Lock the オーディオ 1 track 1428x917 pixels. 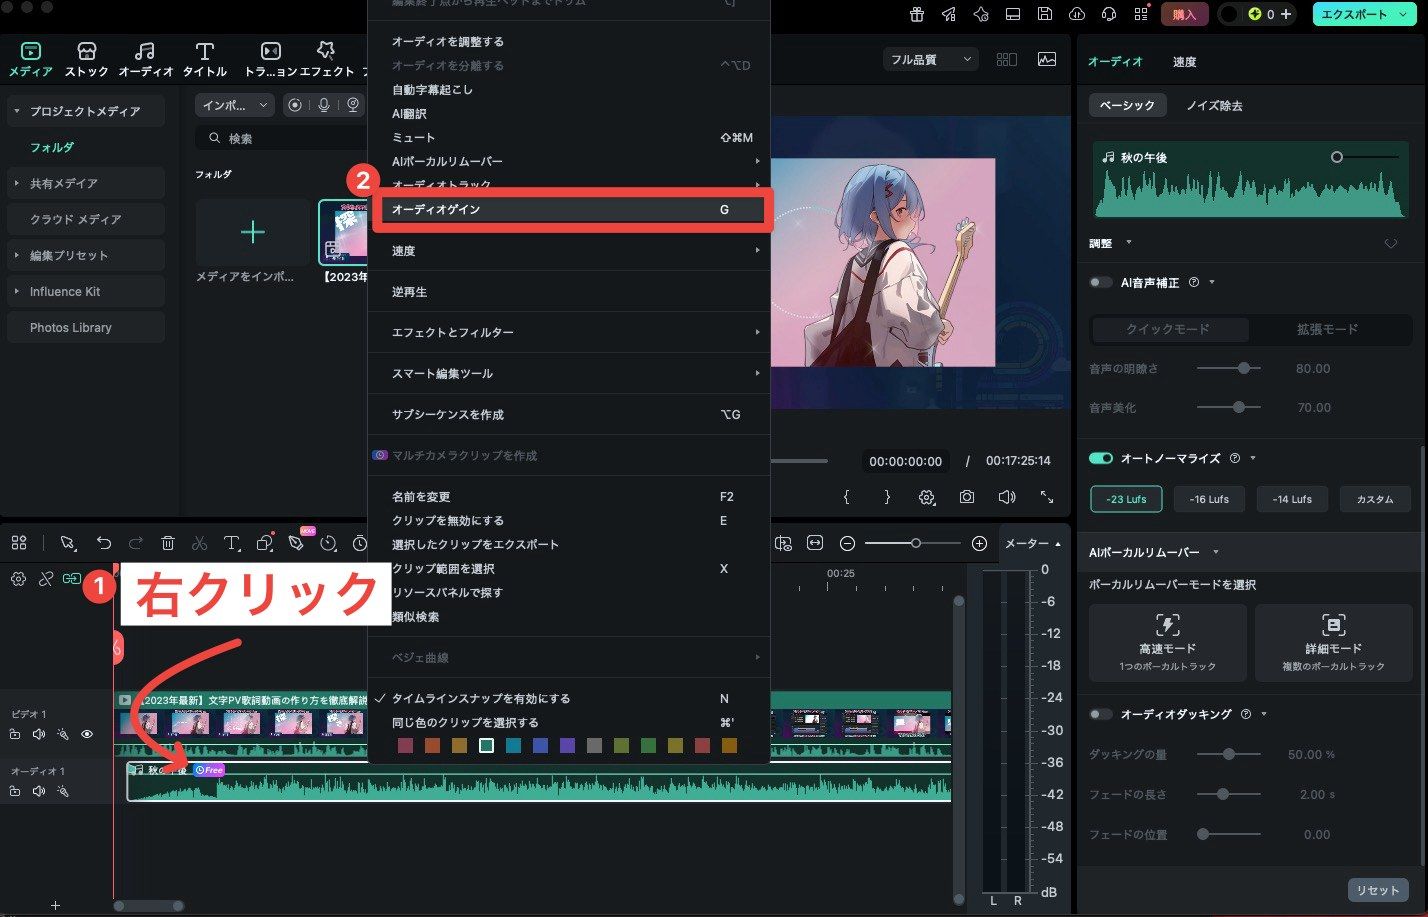15,791
